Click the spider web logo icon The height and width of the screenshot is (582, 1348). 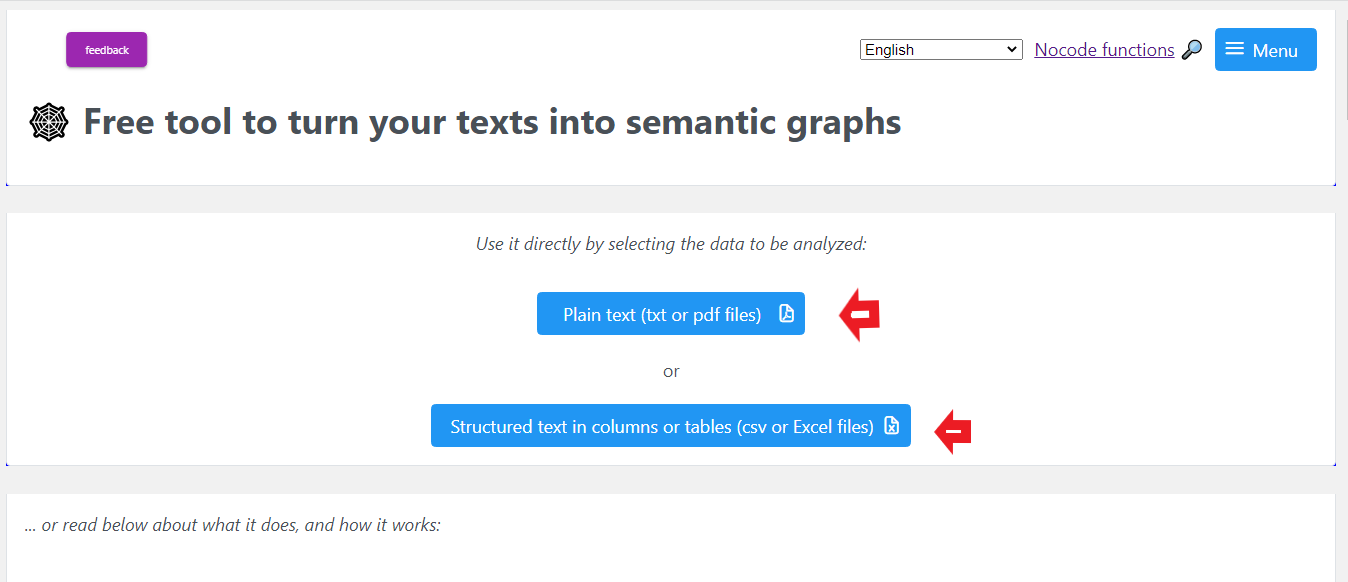coord(48,123)
